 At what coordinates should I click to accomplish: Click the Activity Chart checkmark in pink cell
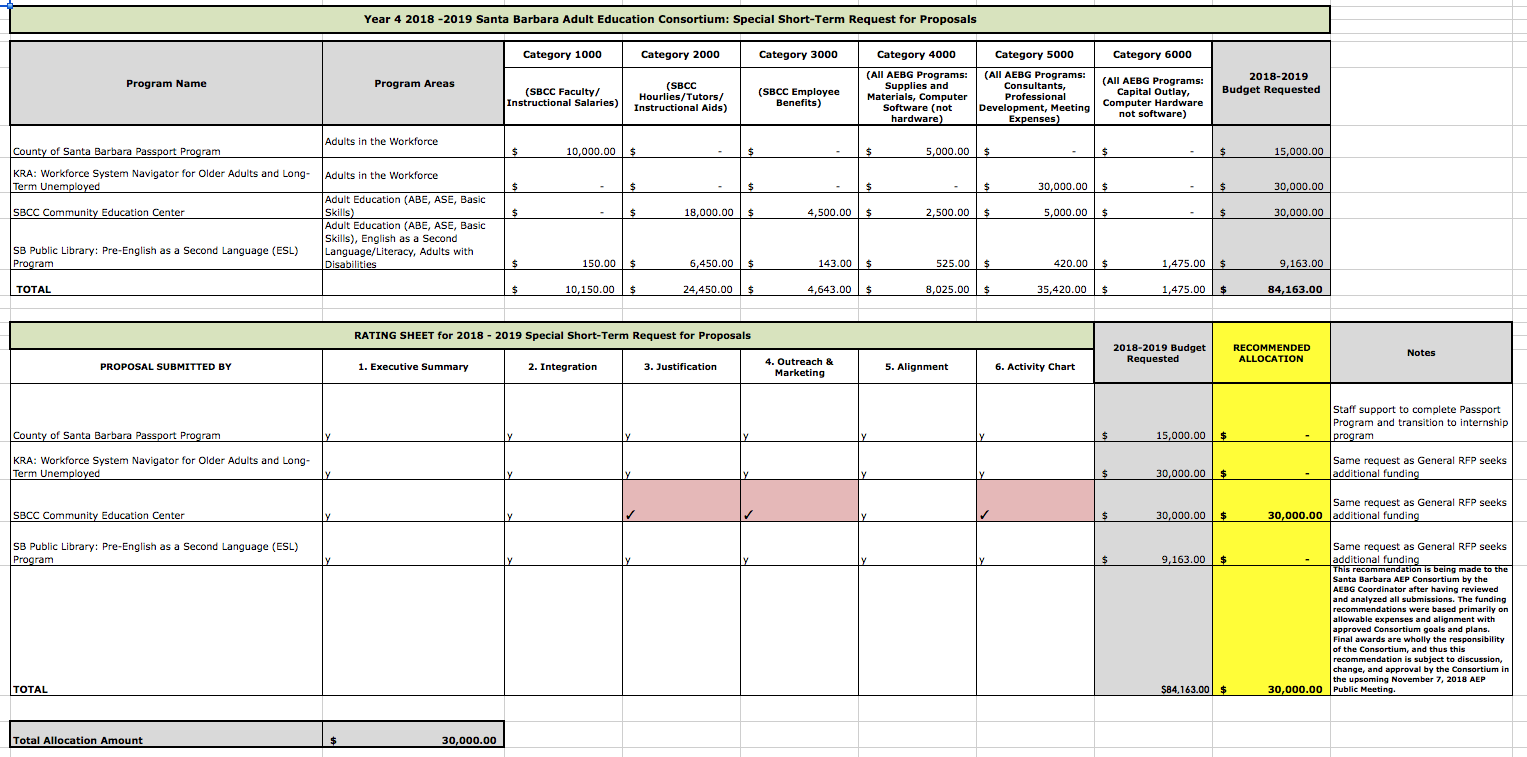pyautogui.click(x=984, y=515)
